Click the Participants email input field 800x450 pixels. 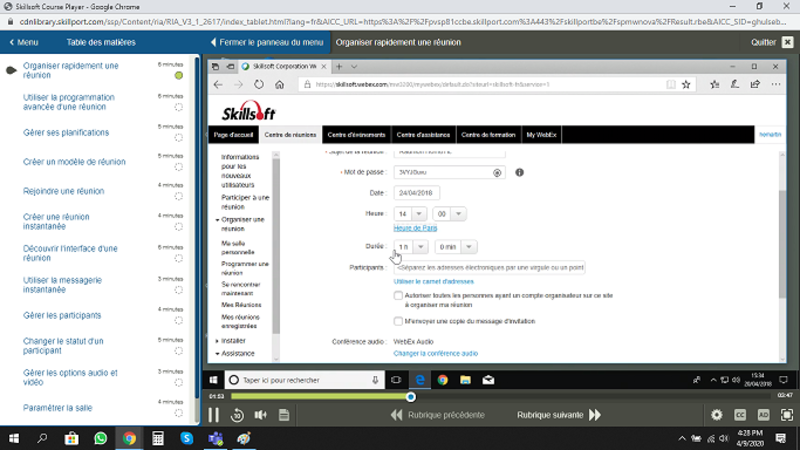click(x=489, y=267)
